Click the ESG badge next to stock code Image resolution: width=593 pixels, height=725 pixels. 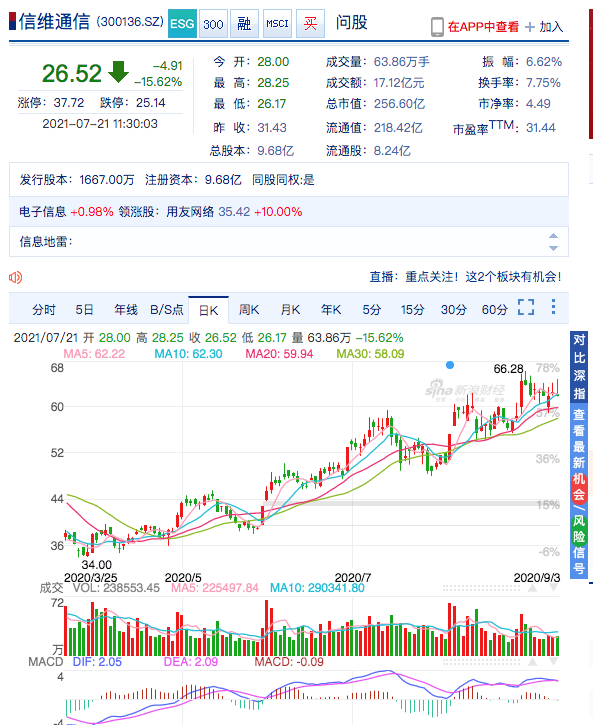pos(182,23)
